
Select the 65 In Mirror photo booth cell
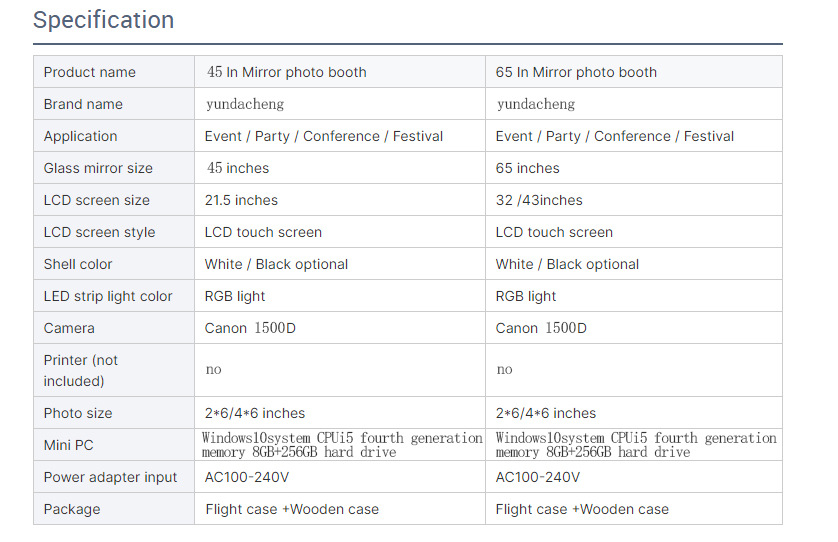(x=576, y=72)
